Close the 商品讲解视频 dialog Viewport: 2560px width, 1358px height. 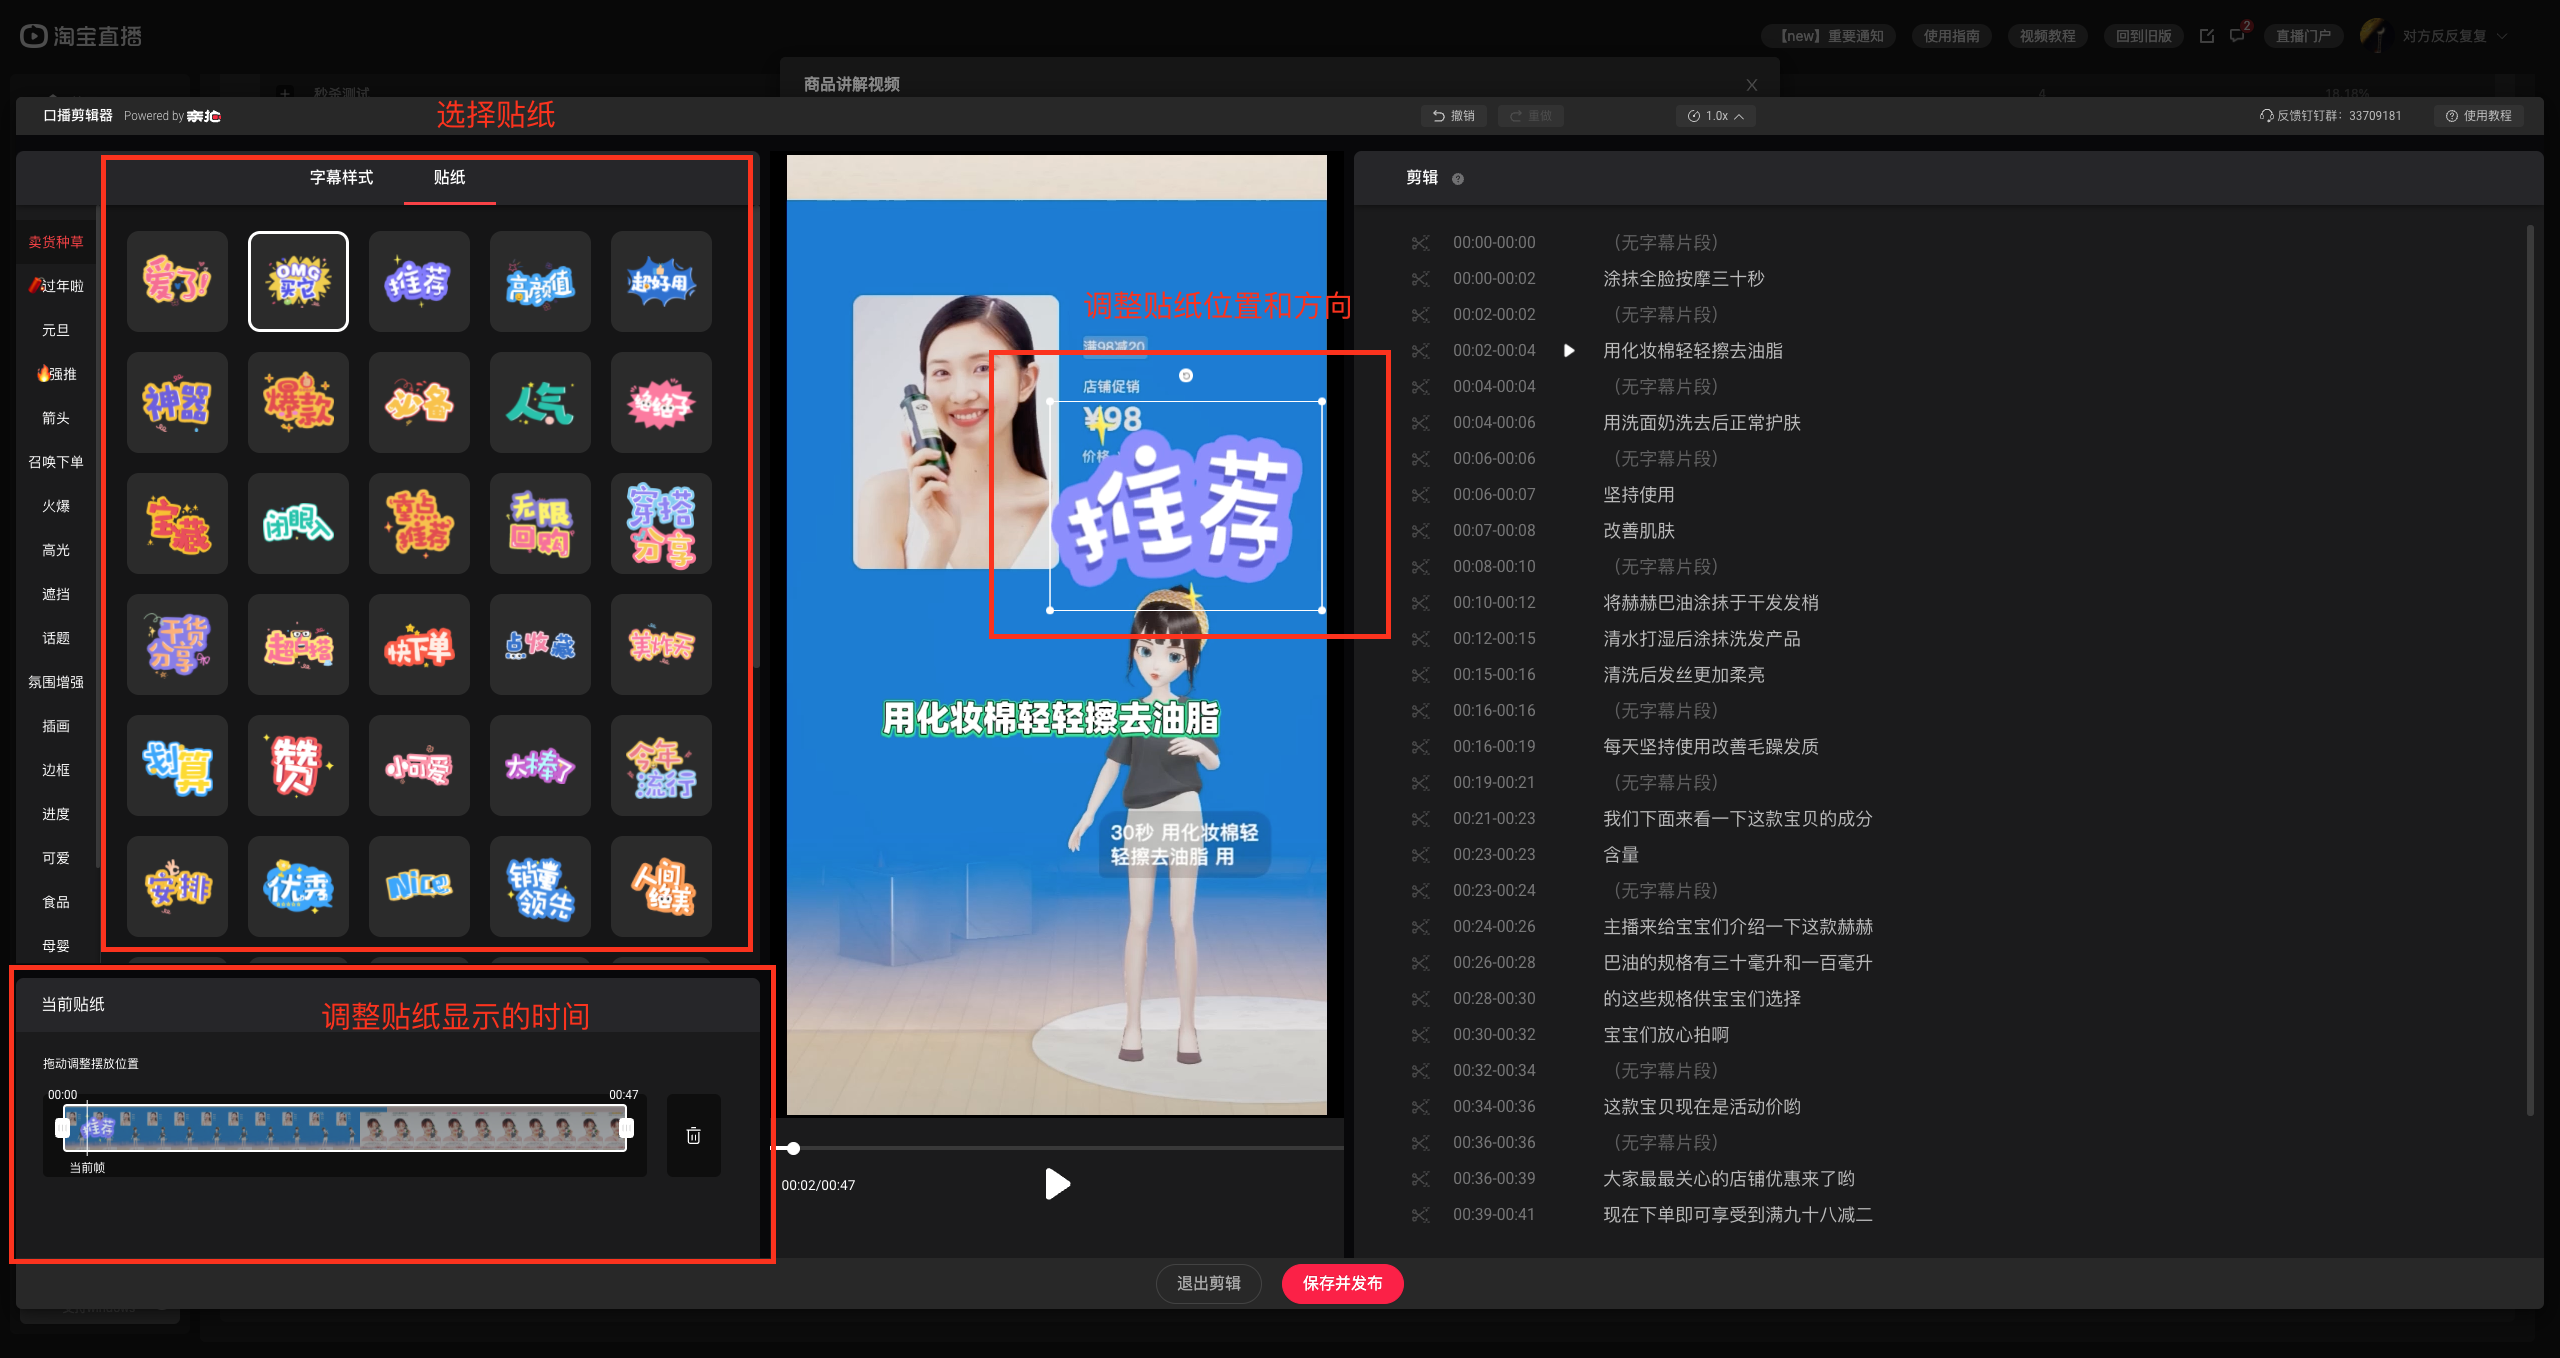[1751, 85]
